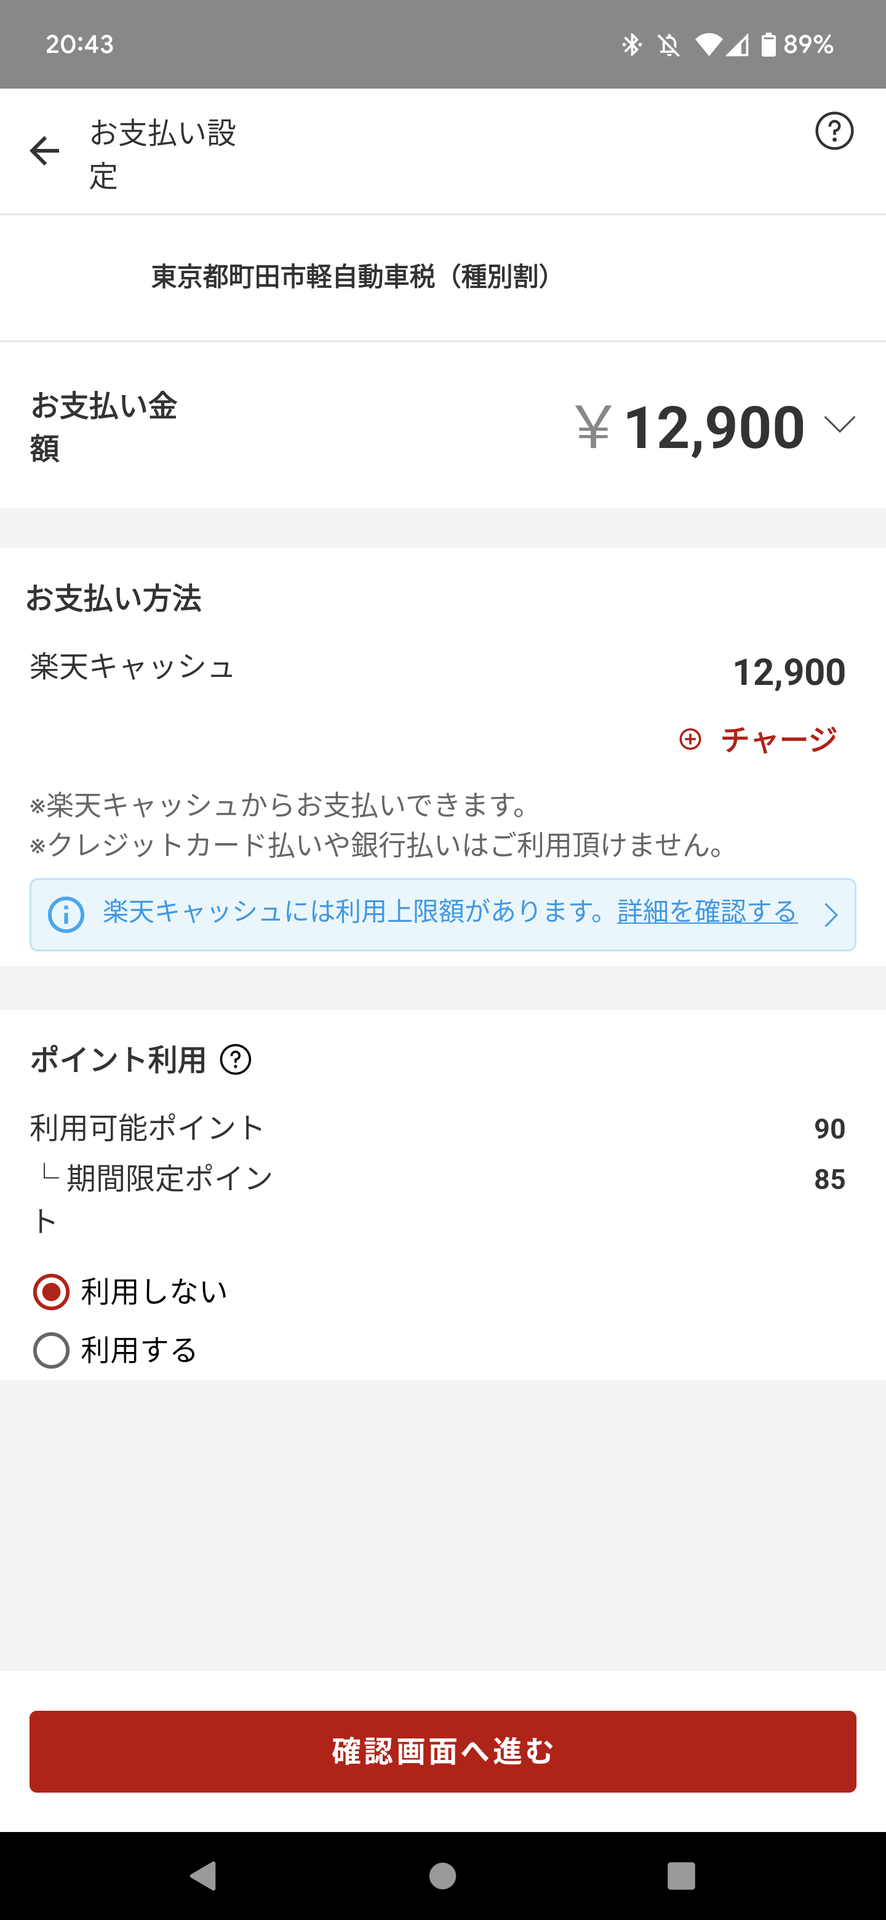Tap the 12,900 payment amount value
The image size is (886, 1920).
pos(714,428)
